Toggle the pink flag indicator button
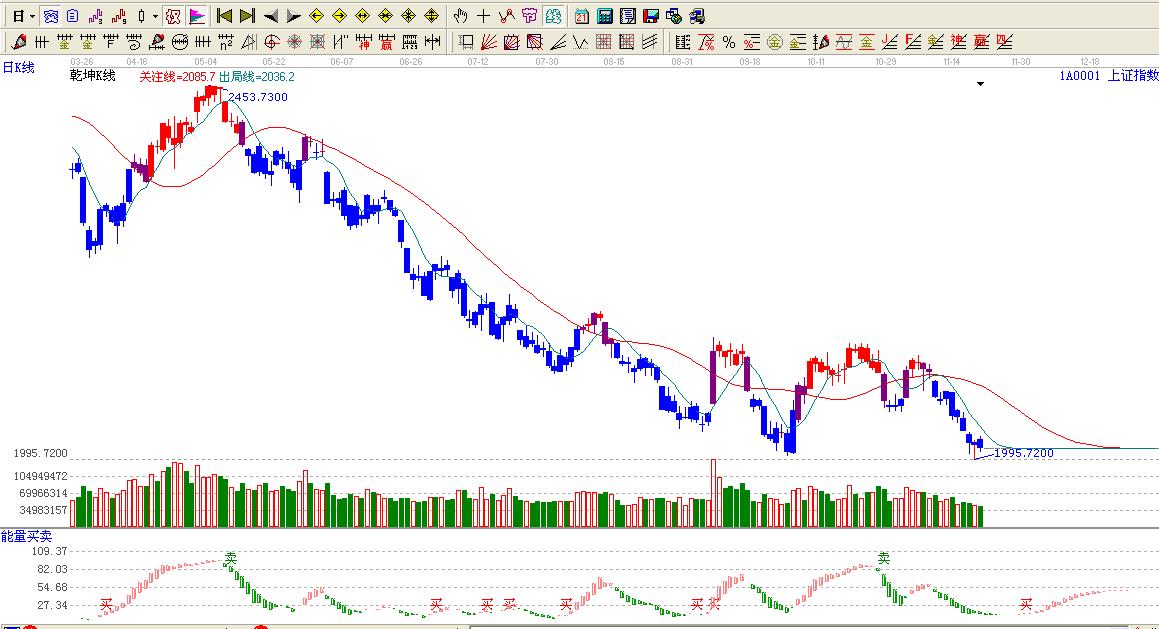Image resolution: width=1159 pixels, height=629 pixels. pyautogui.click(x=197, y=16)
